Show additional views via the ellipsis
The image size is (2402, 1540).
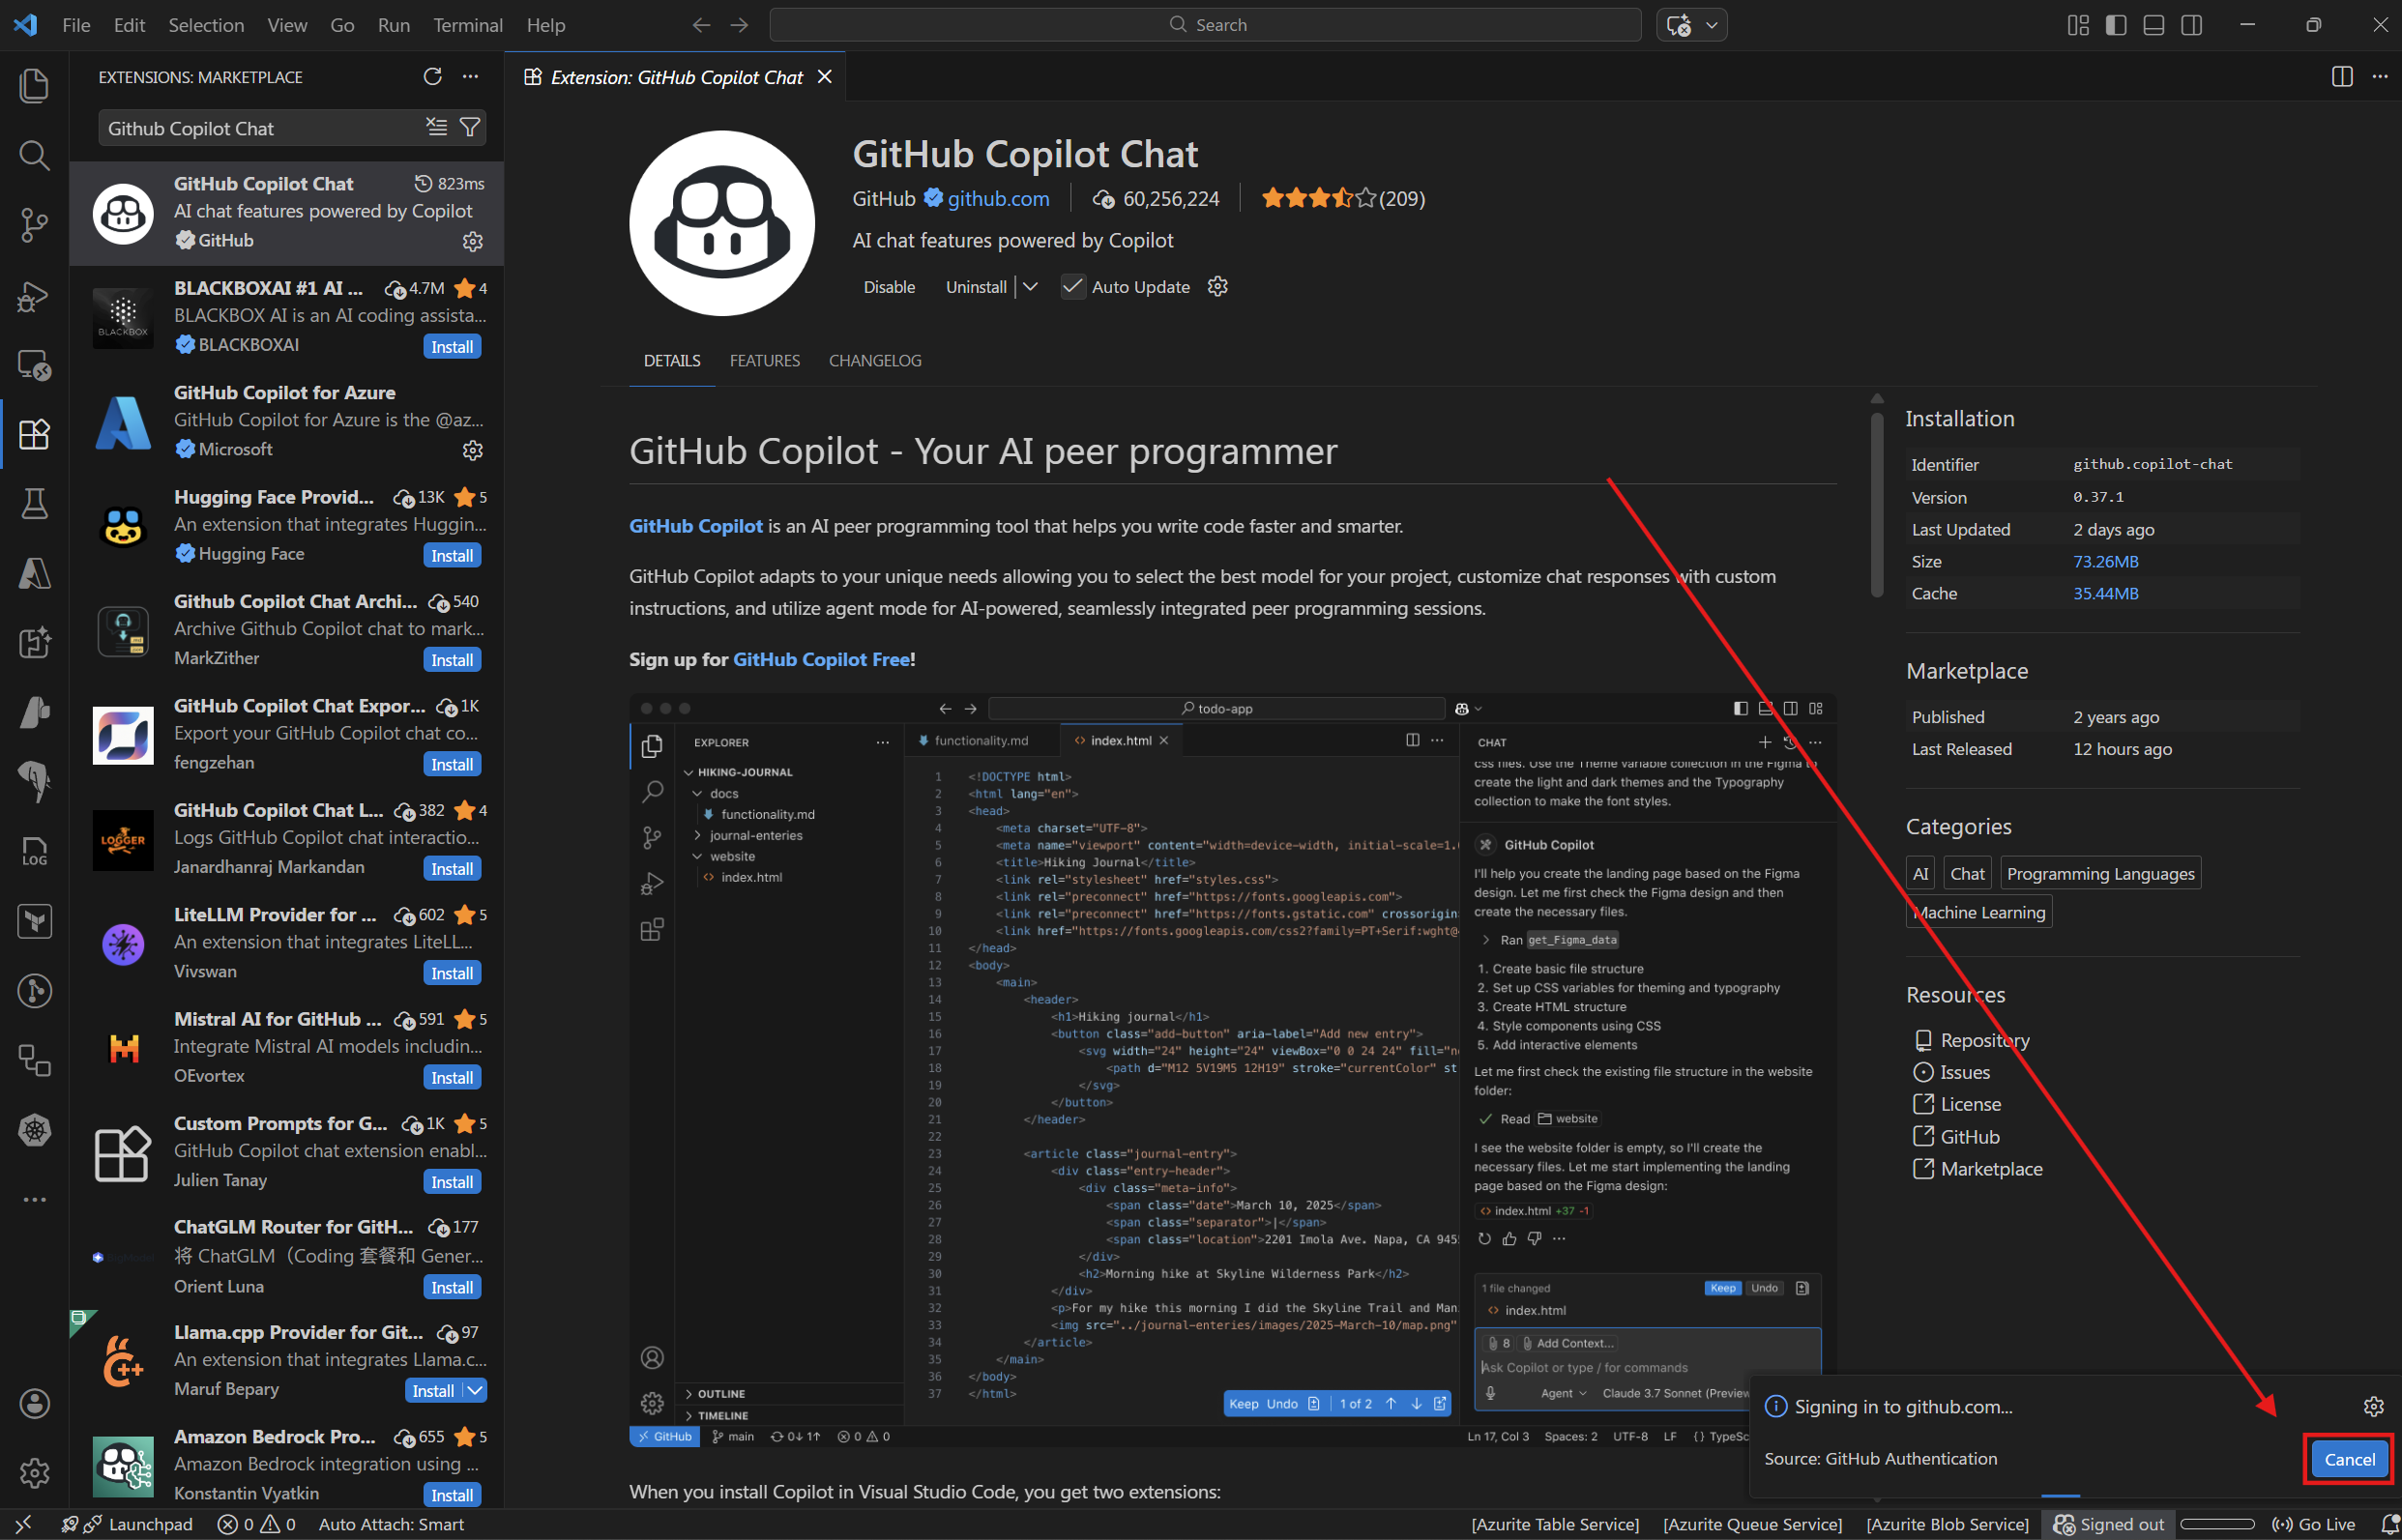click(34, 1199)
